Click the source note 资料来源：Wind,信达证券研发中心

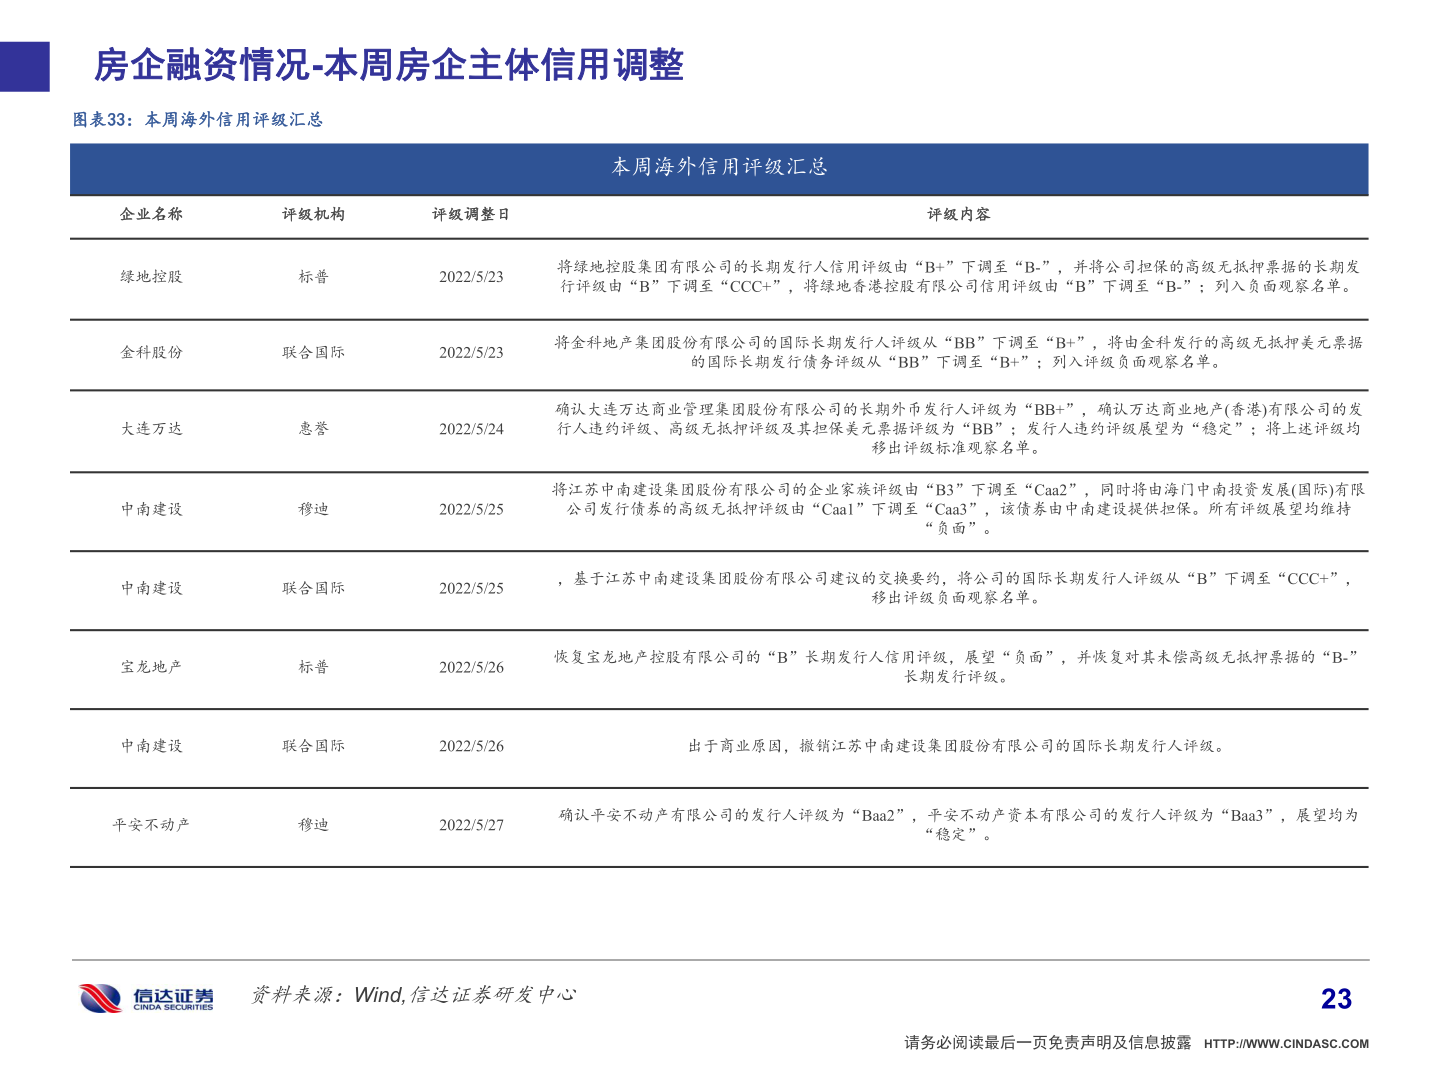click(x=413, y=995)
